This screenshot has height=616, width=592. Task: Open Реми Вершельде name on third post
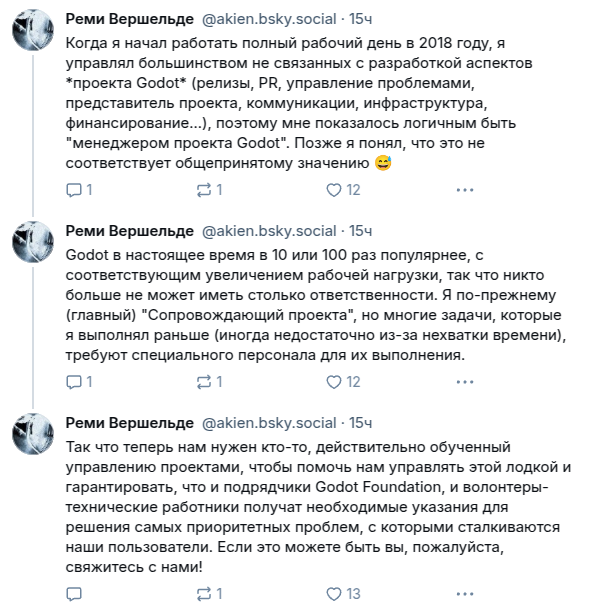(x=130, y=423)
